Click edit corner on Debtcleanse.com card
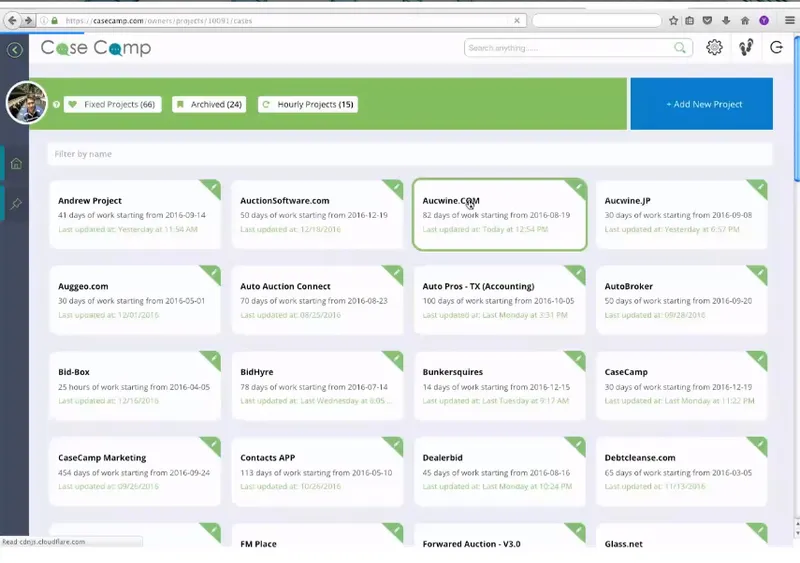This screenshot has height=563, width=800. coord(760,445)
